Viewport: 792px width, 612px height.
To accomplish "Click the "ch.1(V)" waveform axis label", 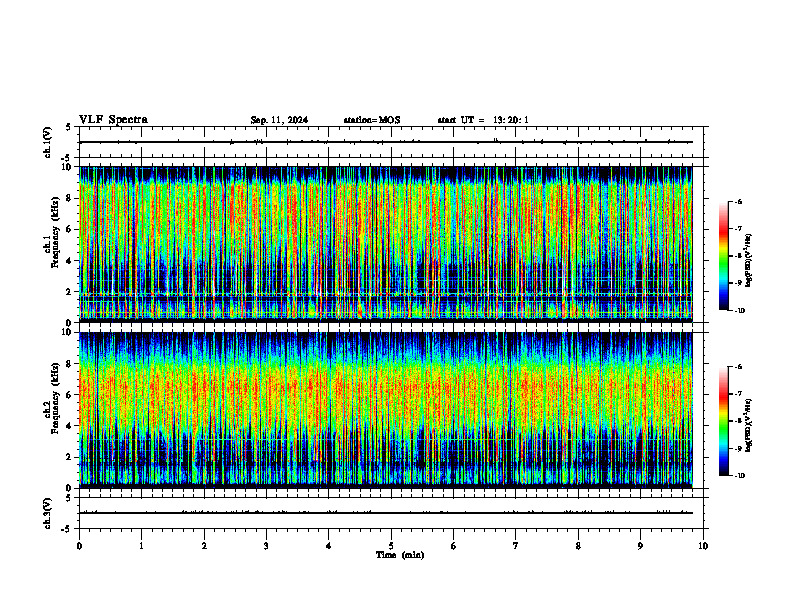I will (x=48, y=142).
